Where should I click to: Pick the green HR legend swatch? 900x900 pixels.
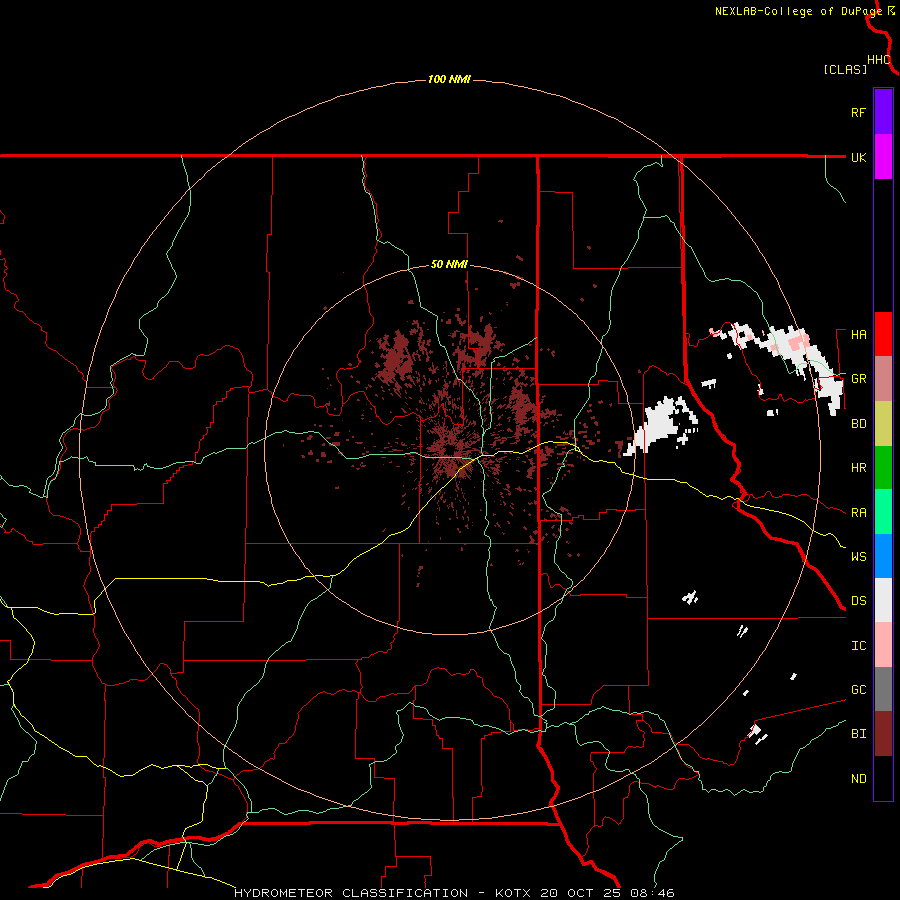(x=883, y=468)
